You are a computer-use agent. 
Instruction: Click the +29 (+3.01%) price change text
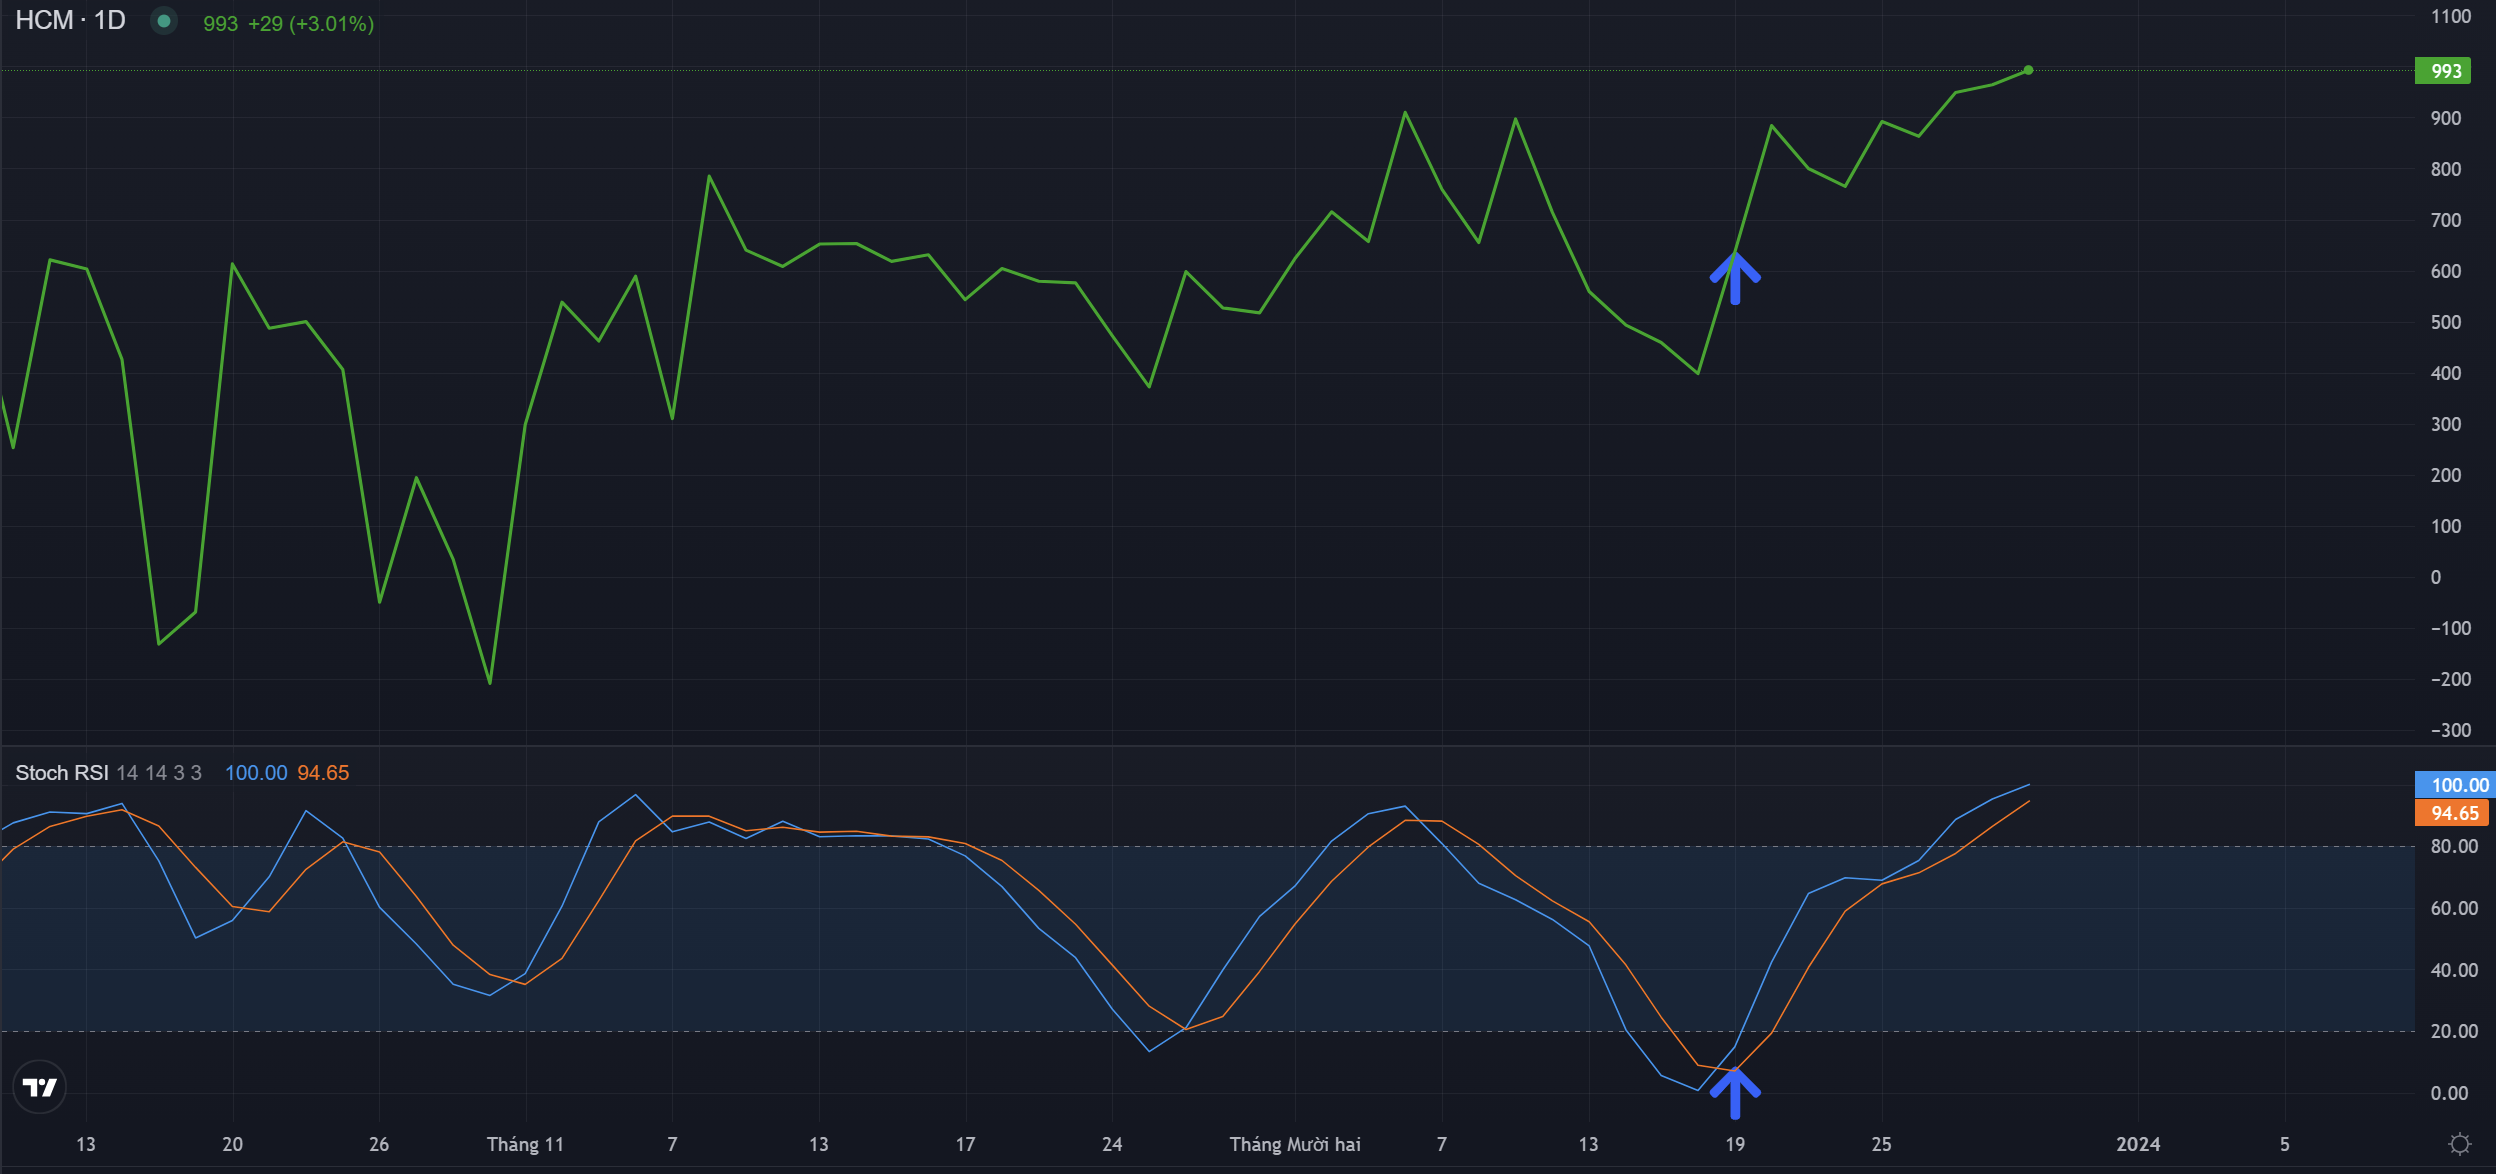(x=311, y=24)
